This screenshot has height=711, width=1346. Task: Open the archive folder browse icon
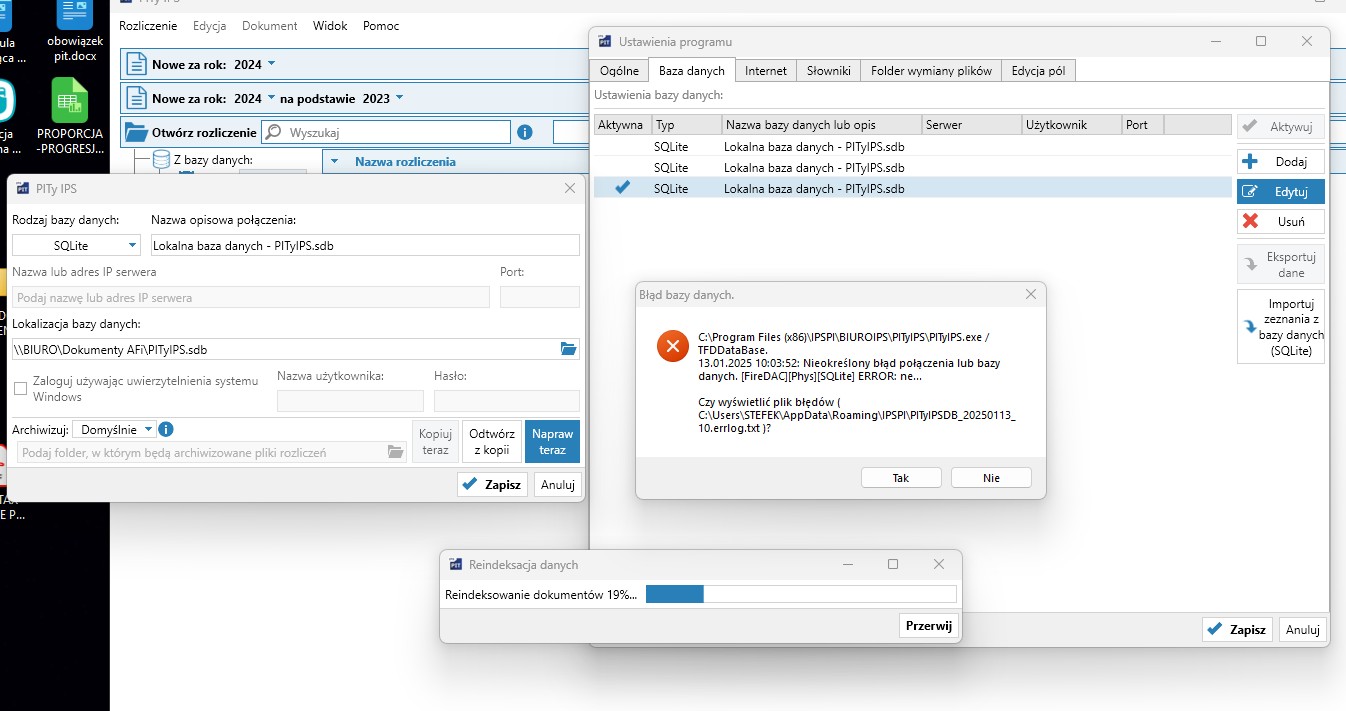[x=395, y=452]
